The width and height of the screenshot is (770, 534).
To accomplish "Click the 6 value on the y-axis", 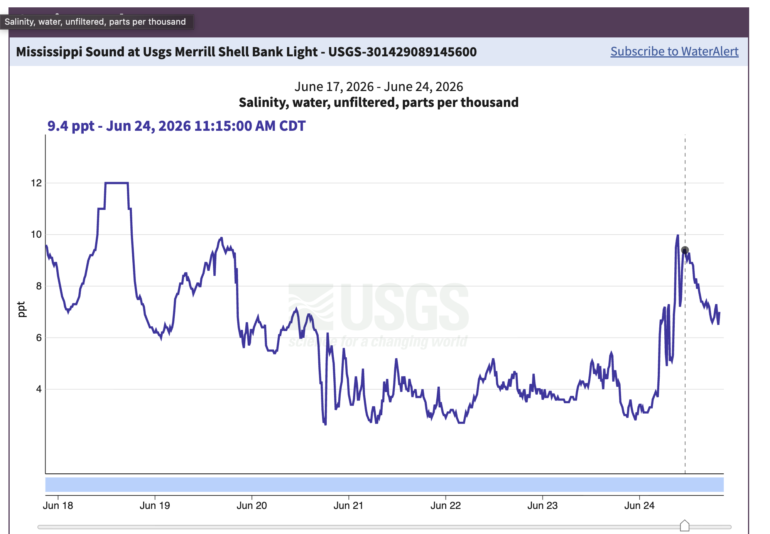I will 39,337.
